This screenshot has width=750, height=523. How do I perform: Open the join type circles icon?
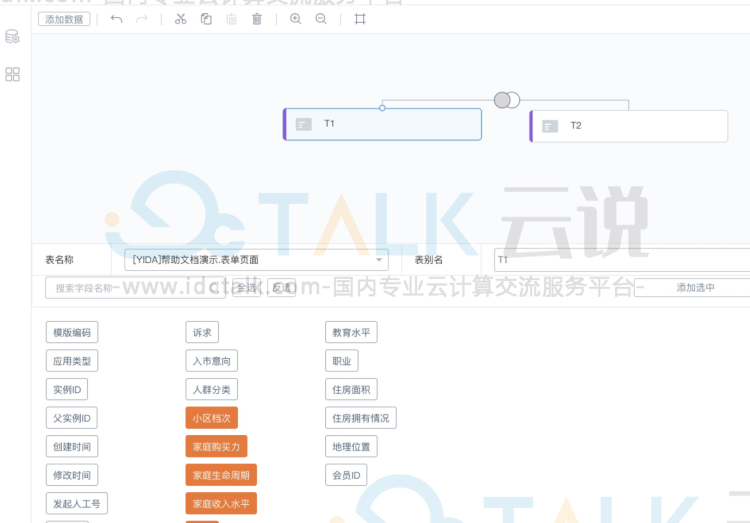507,100
